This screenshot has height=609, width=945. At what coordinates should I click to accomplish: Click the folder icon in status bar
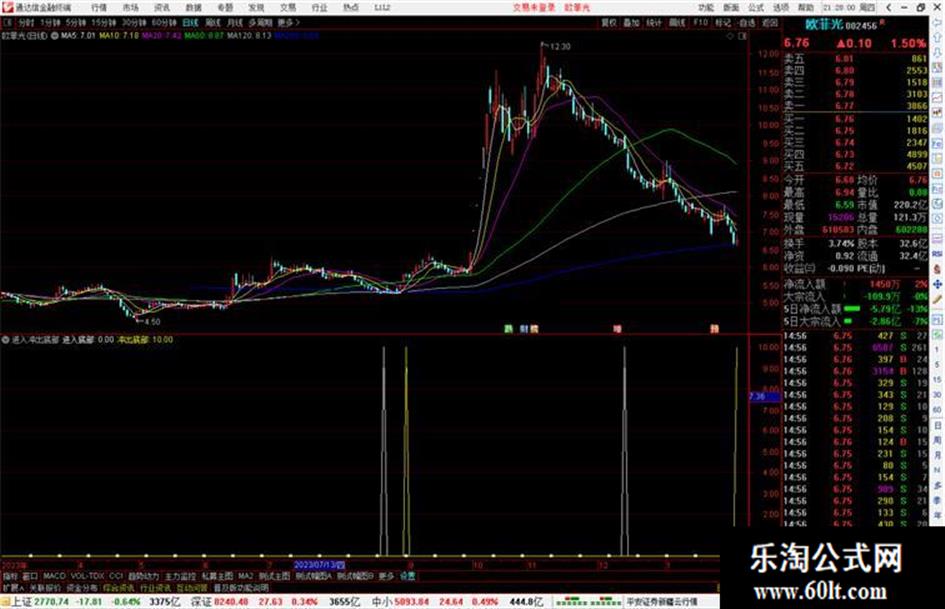point(5,602)
